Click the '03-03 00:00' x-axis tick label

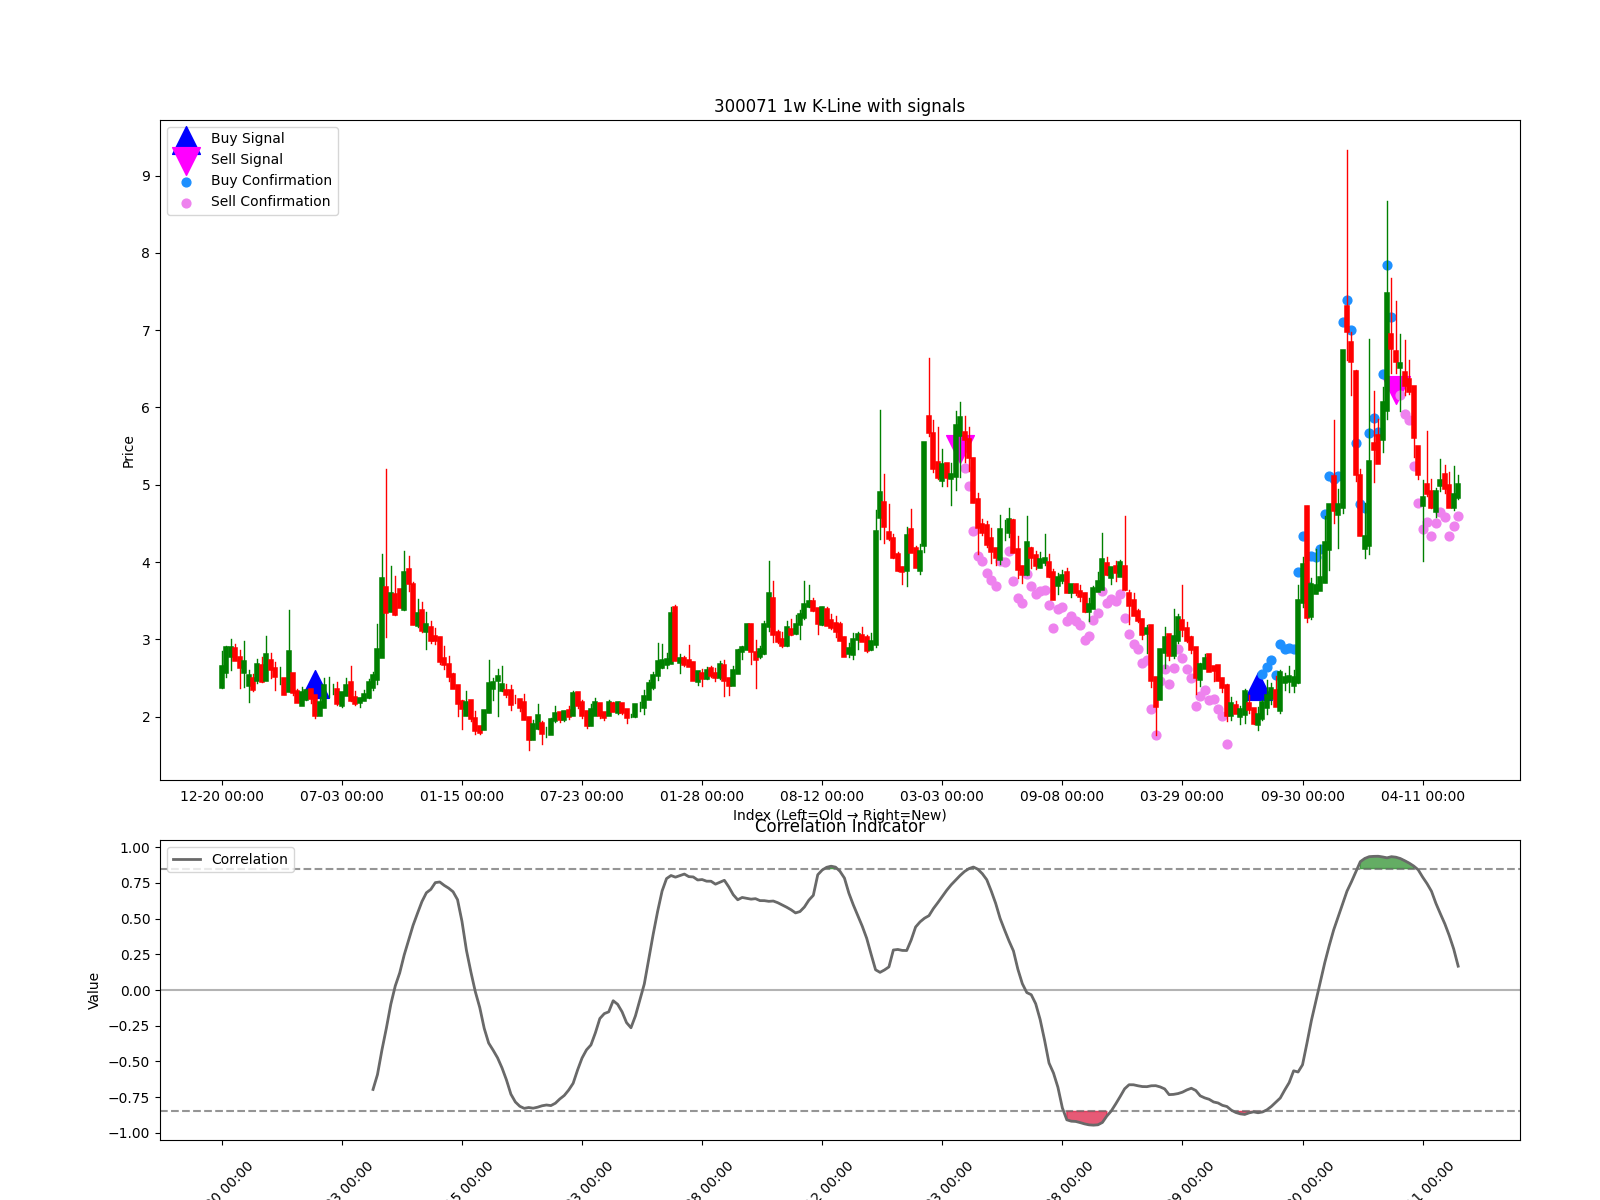(942, 797)
